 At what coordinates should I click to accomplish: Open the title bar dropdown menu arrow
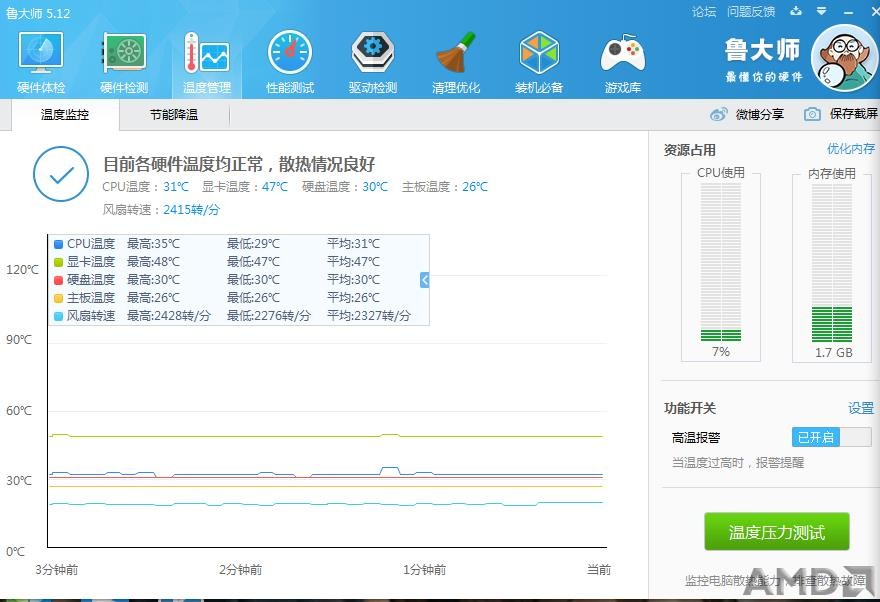click(x=822, y=11)
